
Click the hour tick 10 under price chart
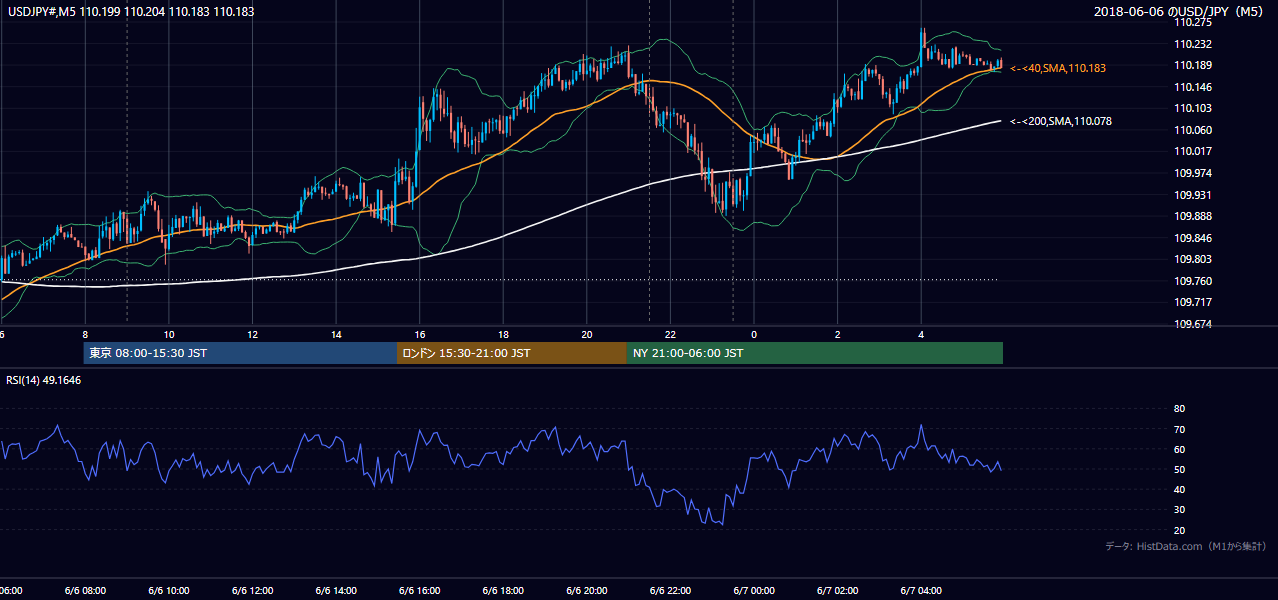(x=169, y=334)
